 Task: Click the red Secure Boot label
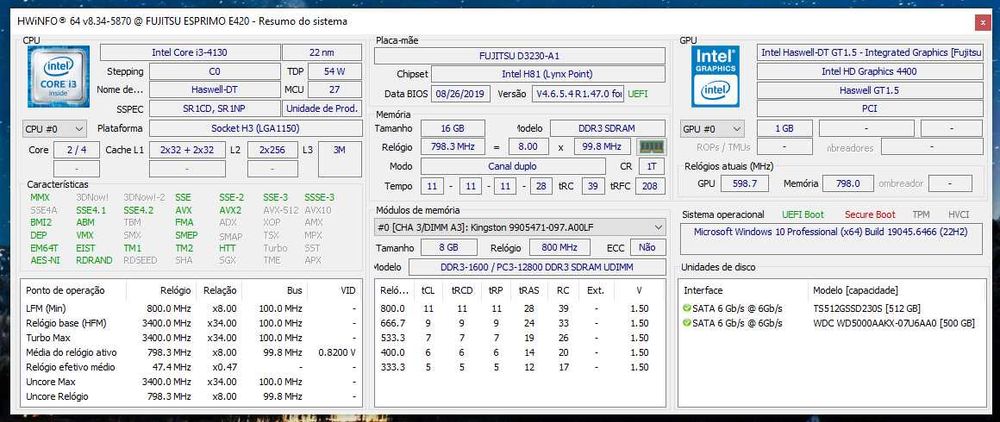tap(870, 215)
